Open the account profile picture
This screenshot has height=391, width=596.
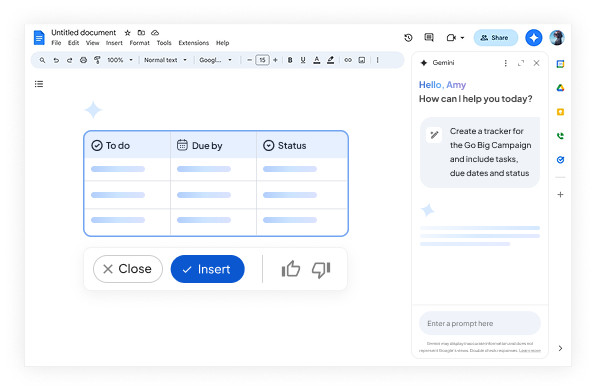[x=557, y=38]
